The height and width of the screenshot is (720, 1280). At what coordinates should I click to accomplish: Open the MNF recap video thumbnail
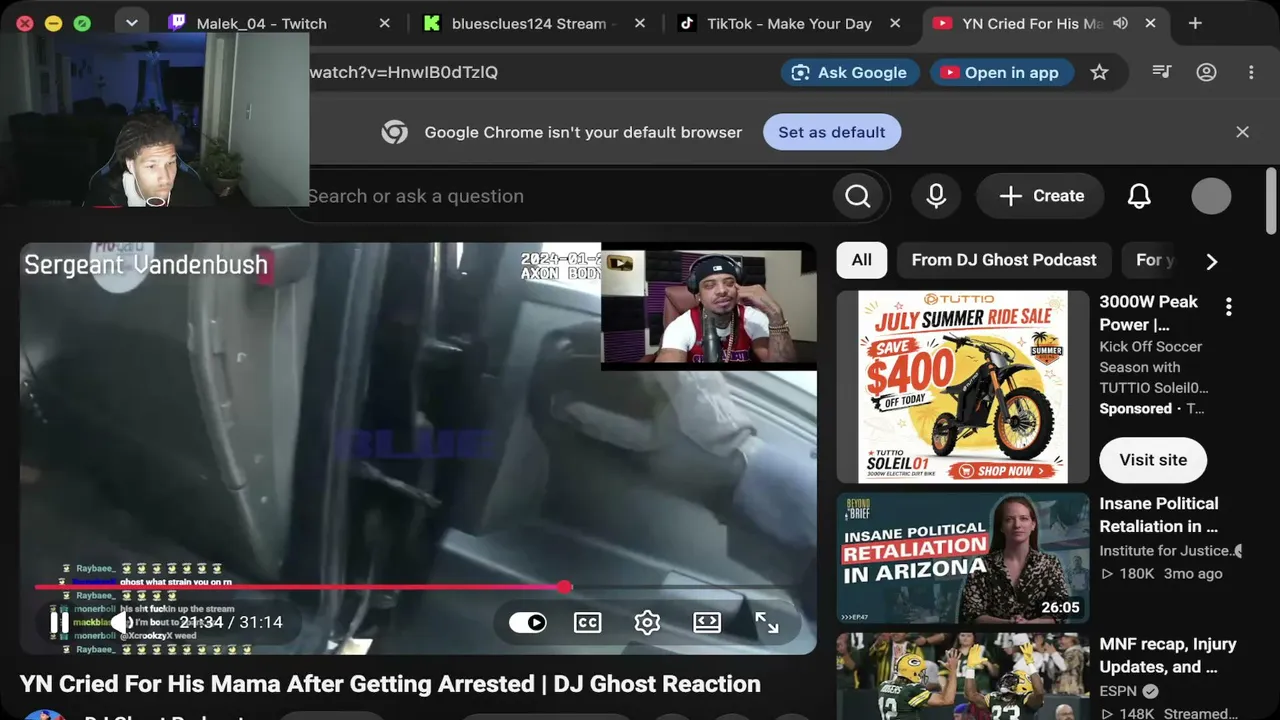(x=963, y=676)
